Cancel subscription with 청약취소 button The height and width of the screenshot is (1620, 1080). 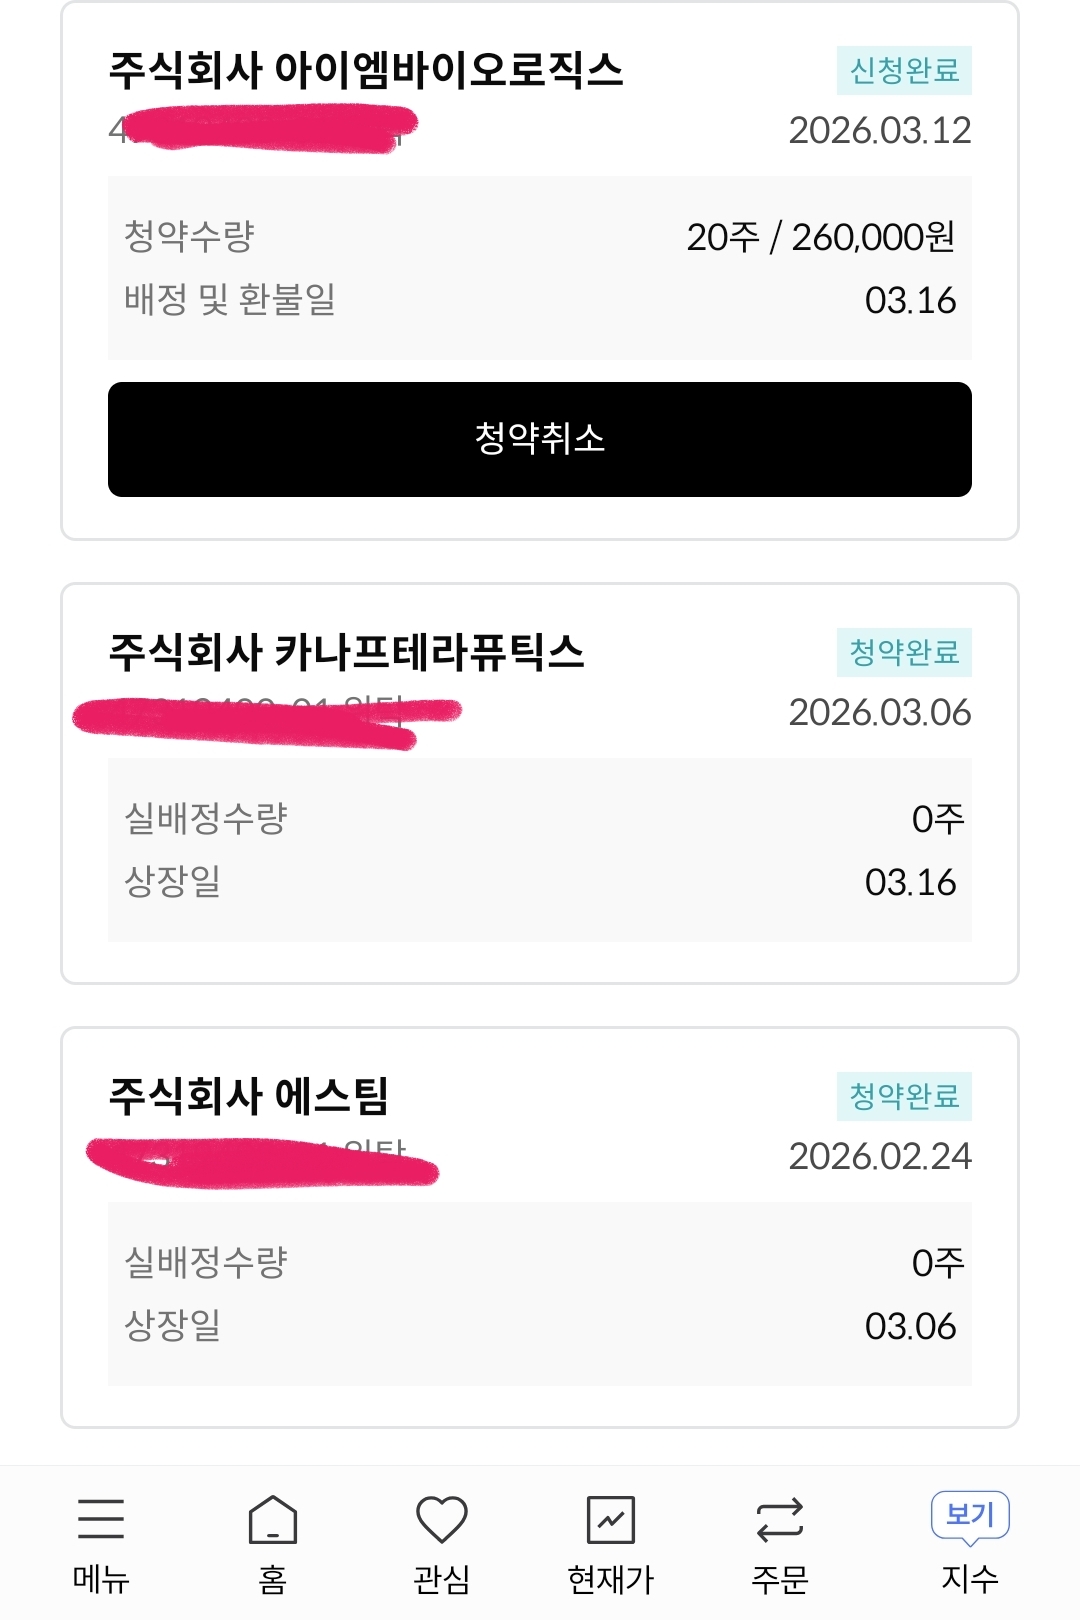pyautogui.click(x=540, y=439)
